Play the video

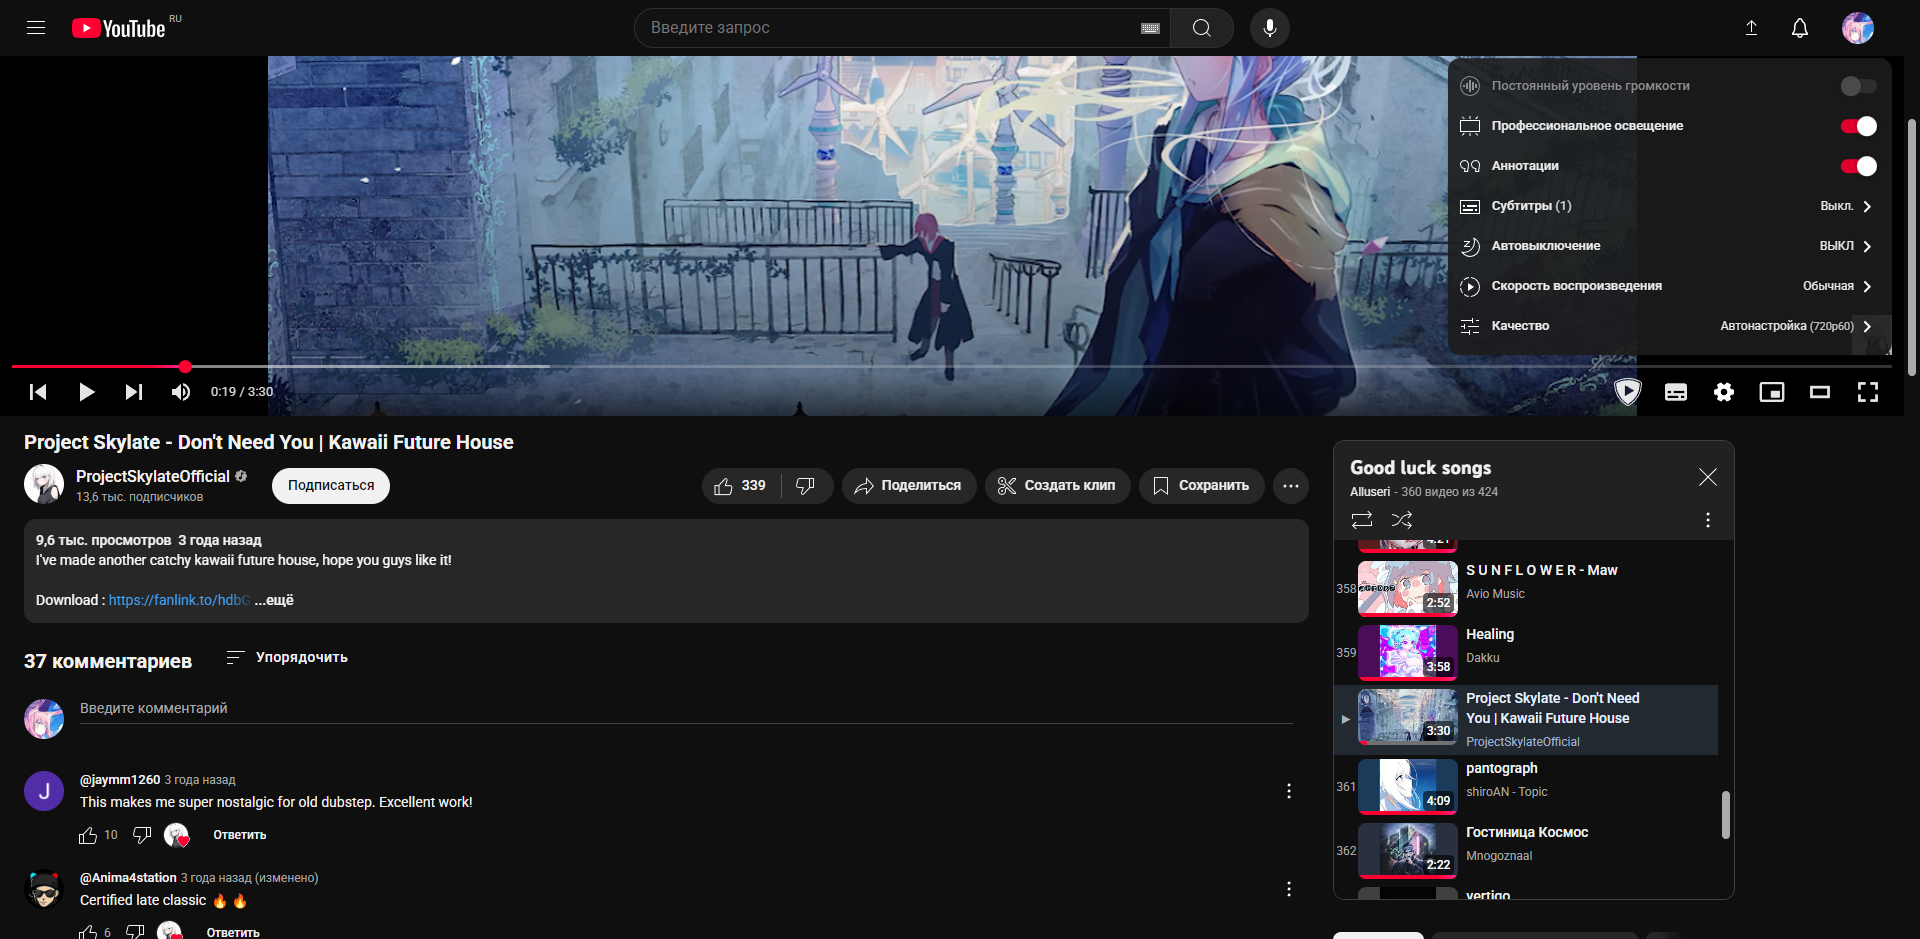[86, 392]
